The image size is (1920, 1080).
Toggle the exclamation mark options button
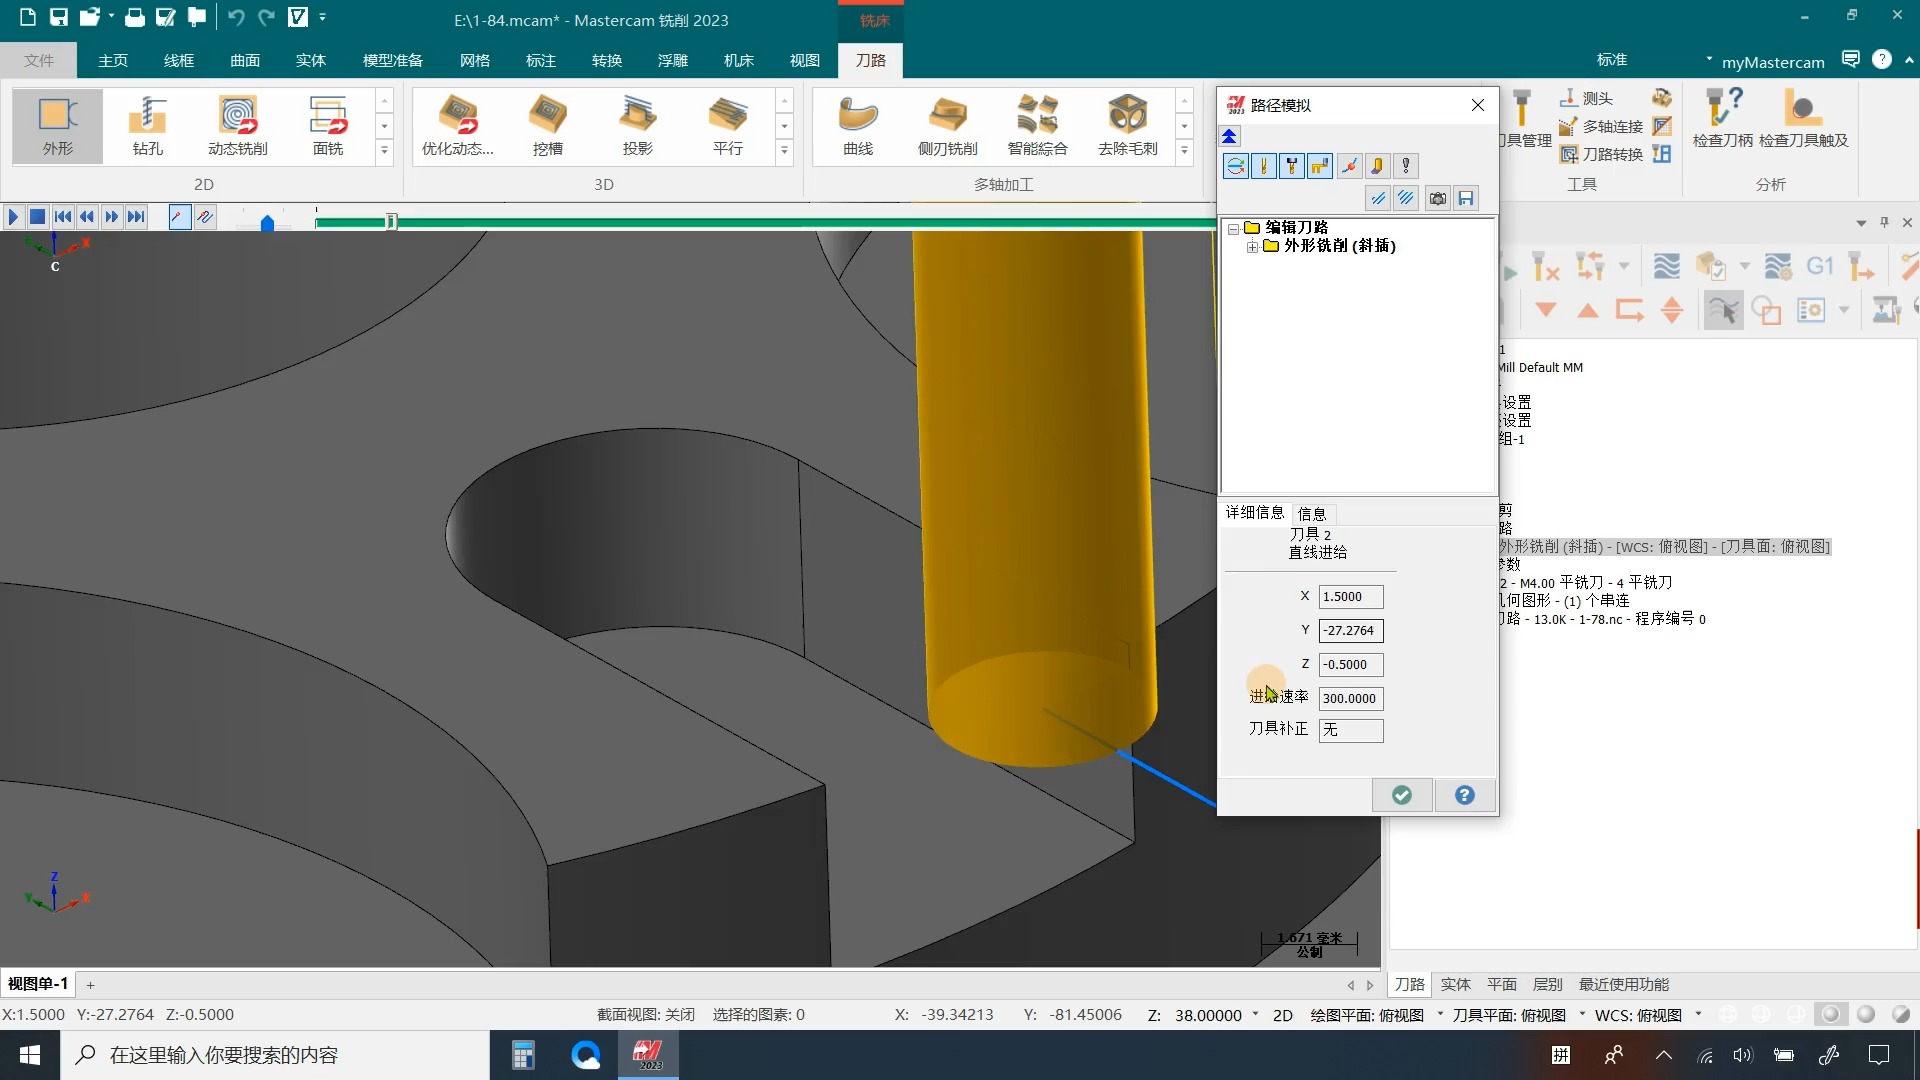coord(1406,166)
